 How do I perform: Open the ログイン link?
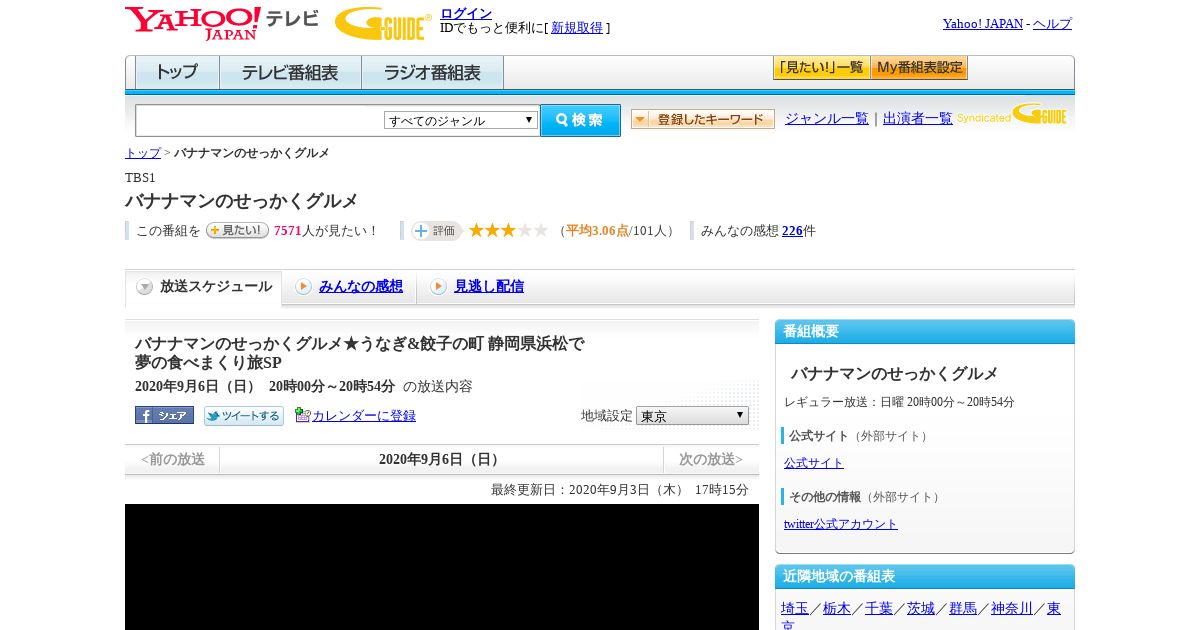[x=466, y=13]
